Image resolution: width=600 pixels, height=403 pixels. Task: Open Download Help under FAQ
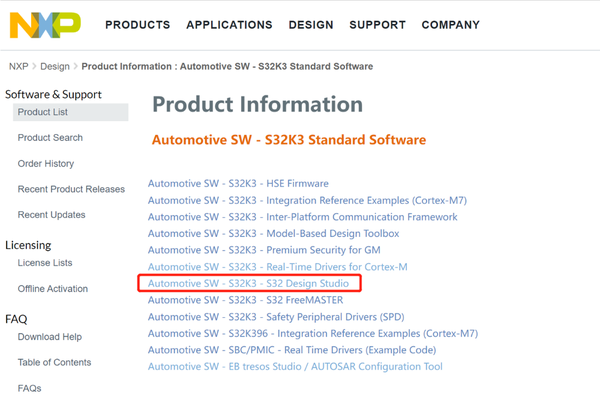(50, 337)
